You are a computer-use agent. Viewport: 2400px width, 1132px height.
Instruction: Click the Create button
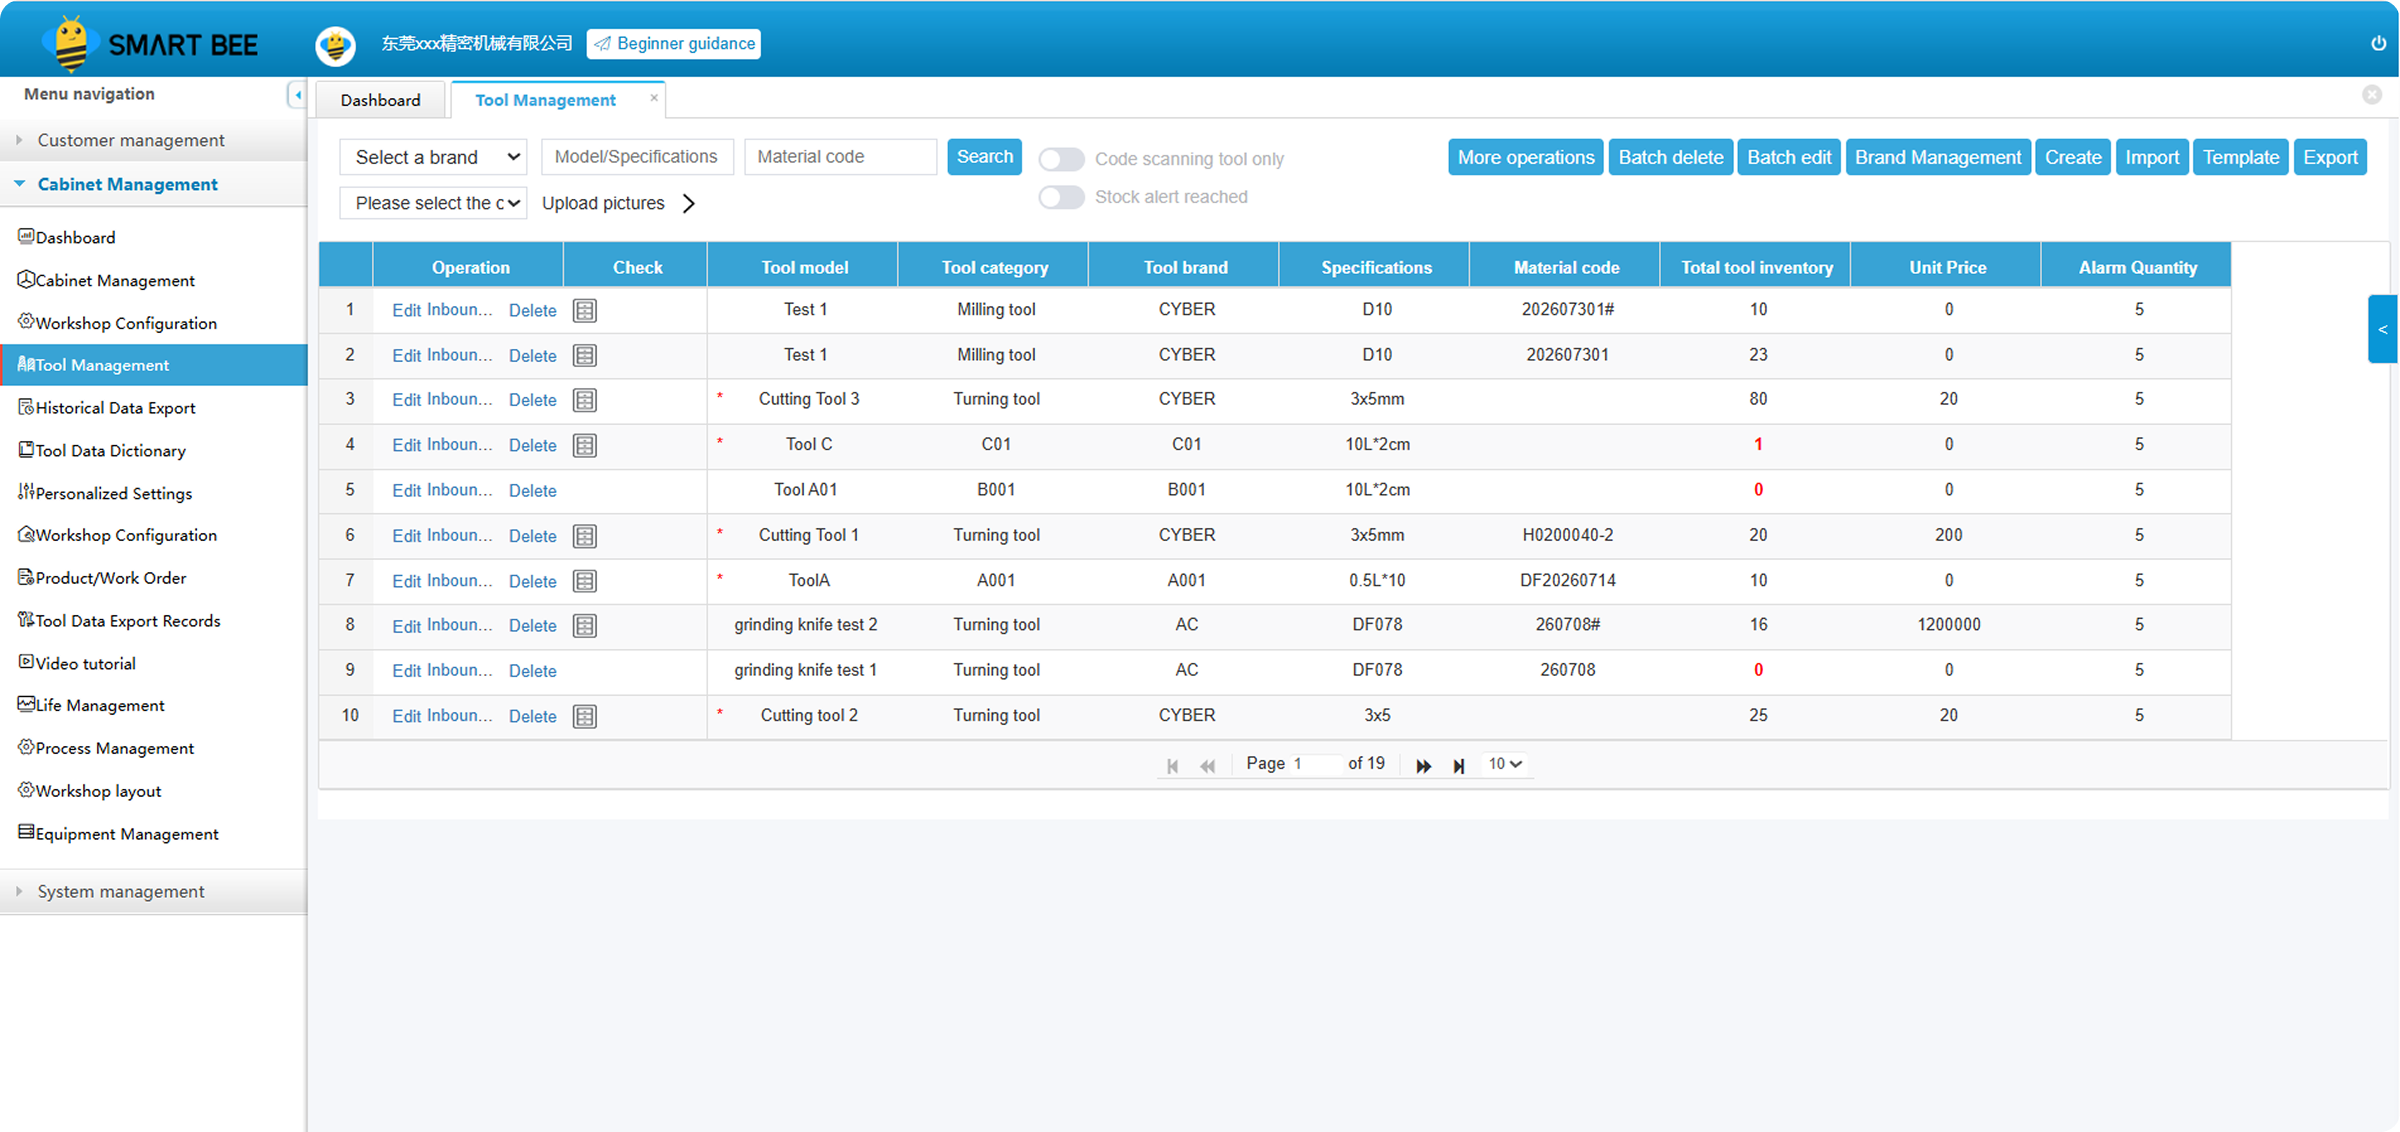tap(2073, 157)
